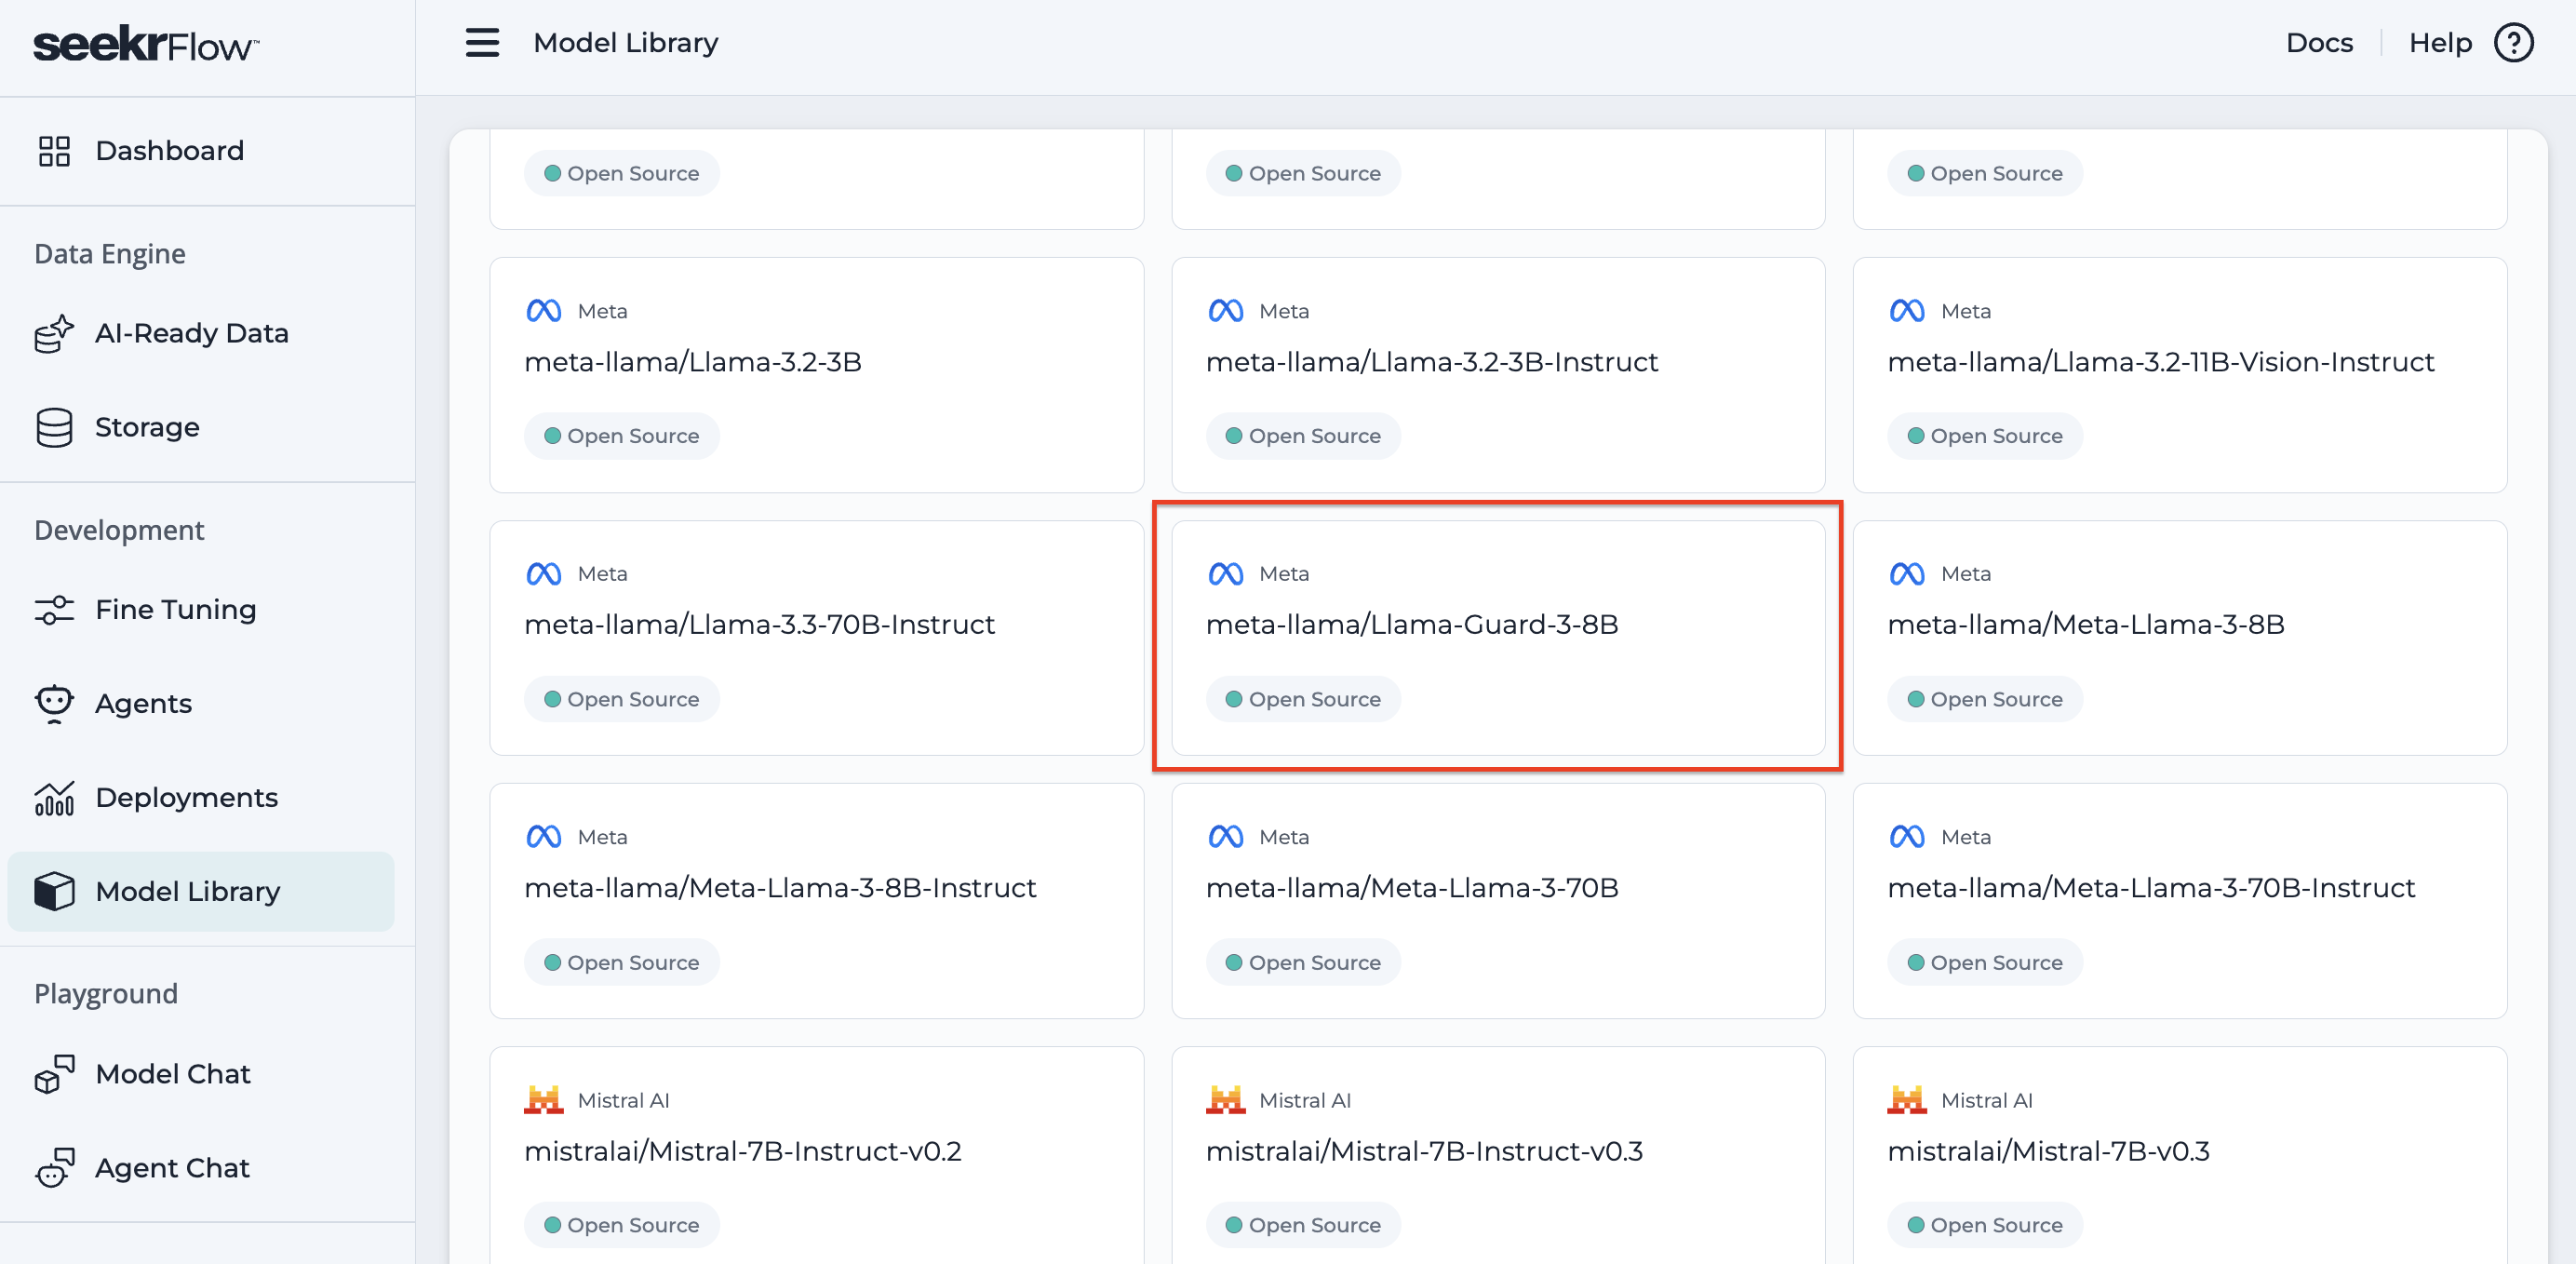
Task: Click Meta logo on Llama-3.2-3B-Instruct card
Action: [x=1226, y=311]
